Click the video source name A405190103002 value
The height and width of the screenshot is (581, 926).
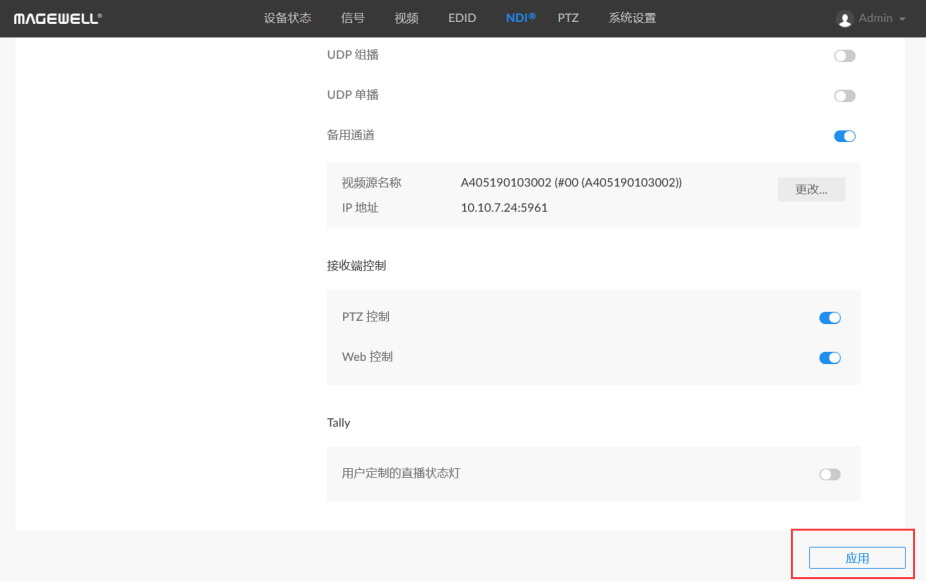click(571, 183)
